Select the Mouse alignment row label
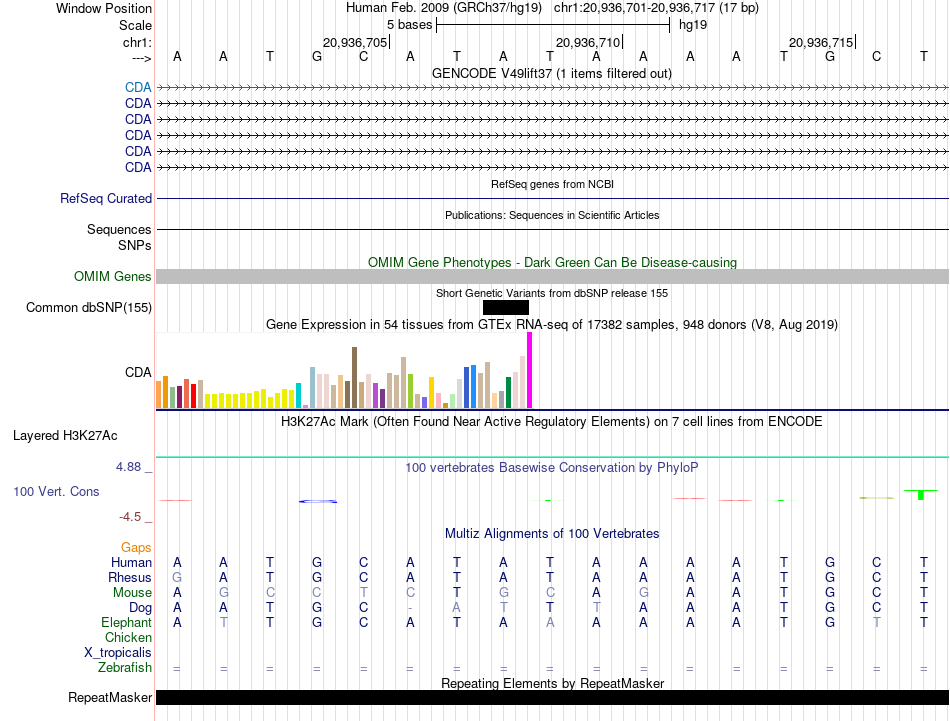The width and height of the screenshot is (950, 721). coord(132,593)
